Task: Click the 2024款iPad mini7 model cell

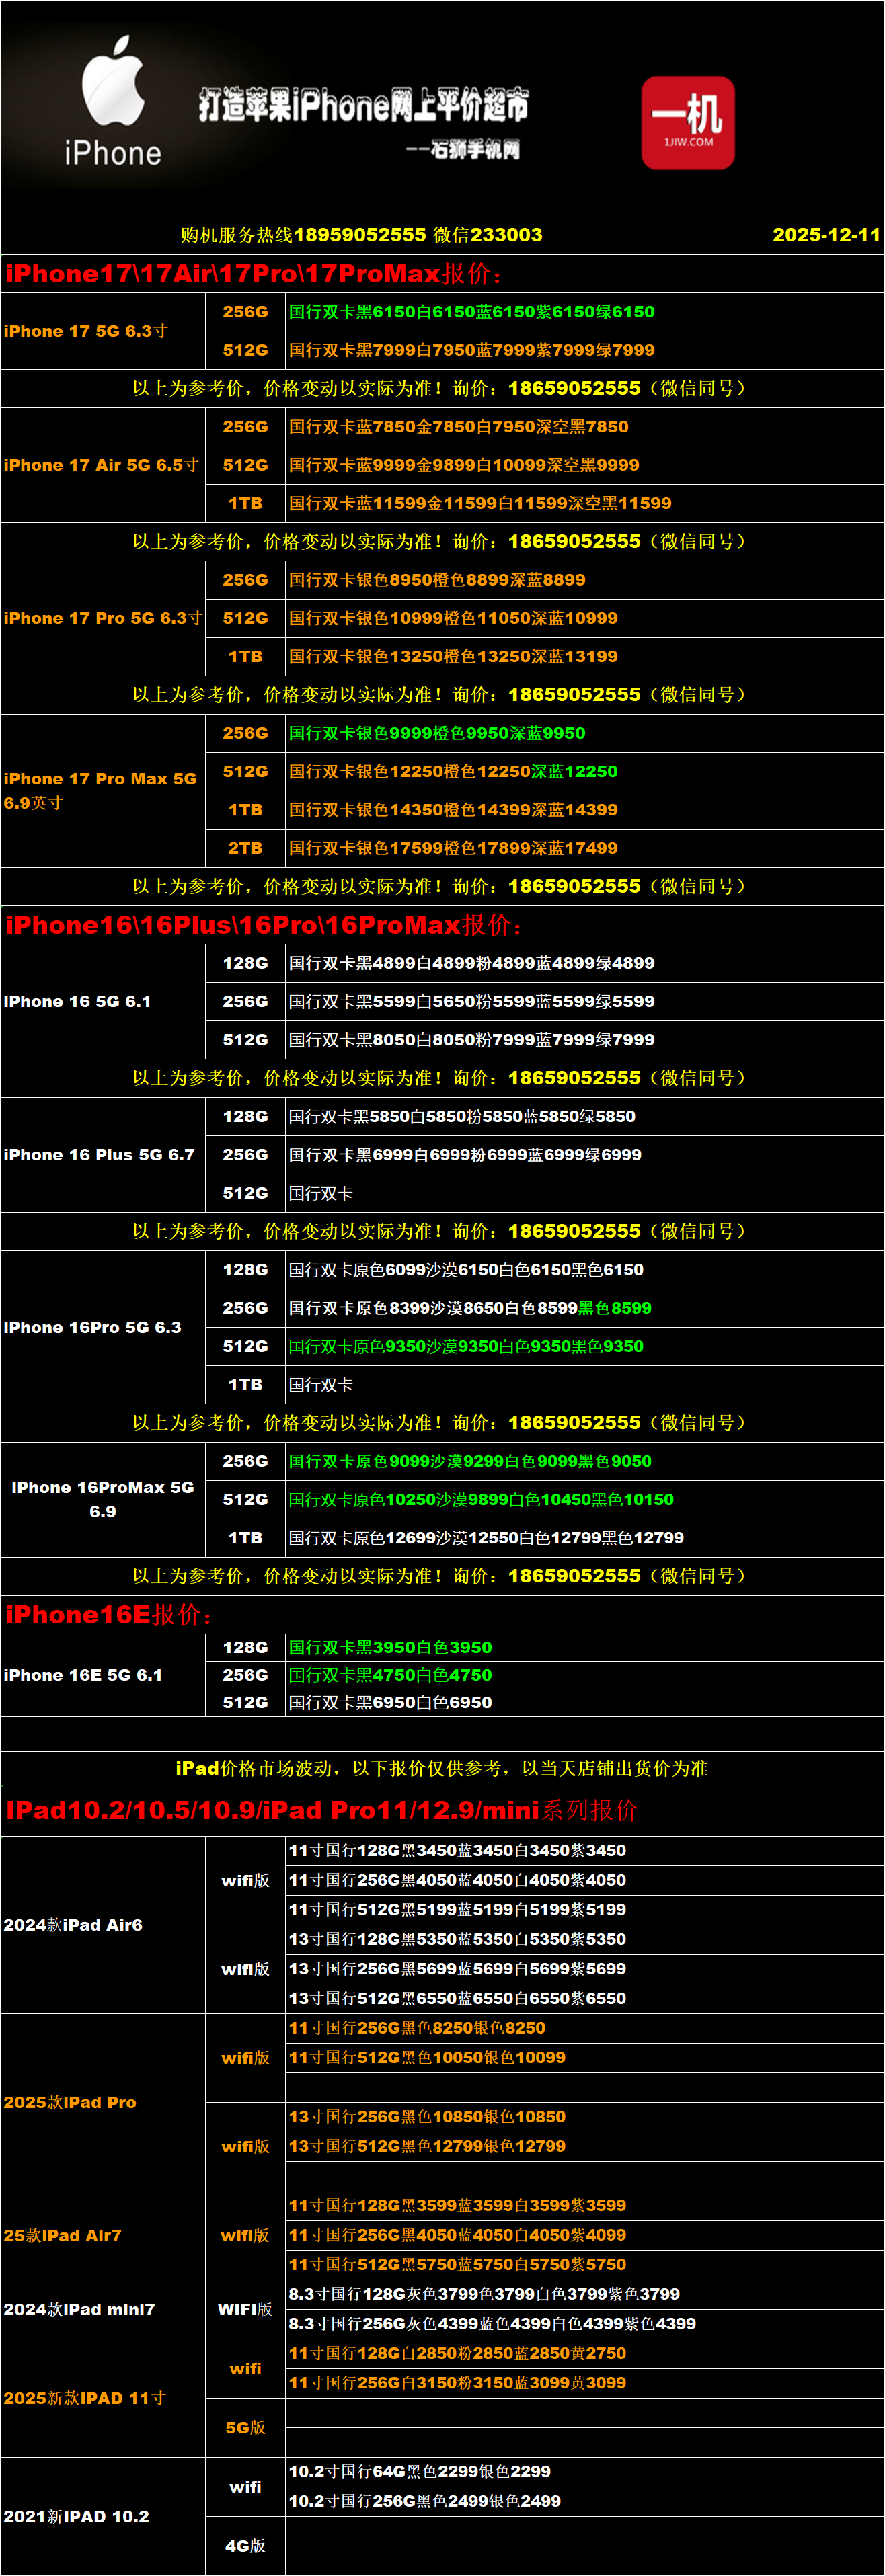Action: click(80, 2309)
